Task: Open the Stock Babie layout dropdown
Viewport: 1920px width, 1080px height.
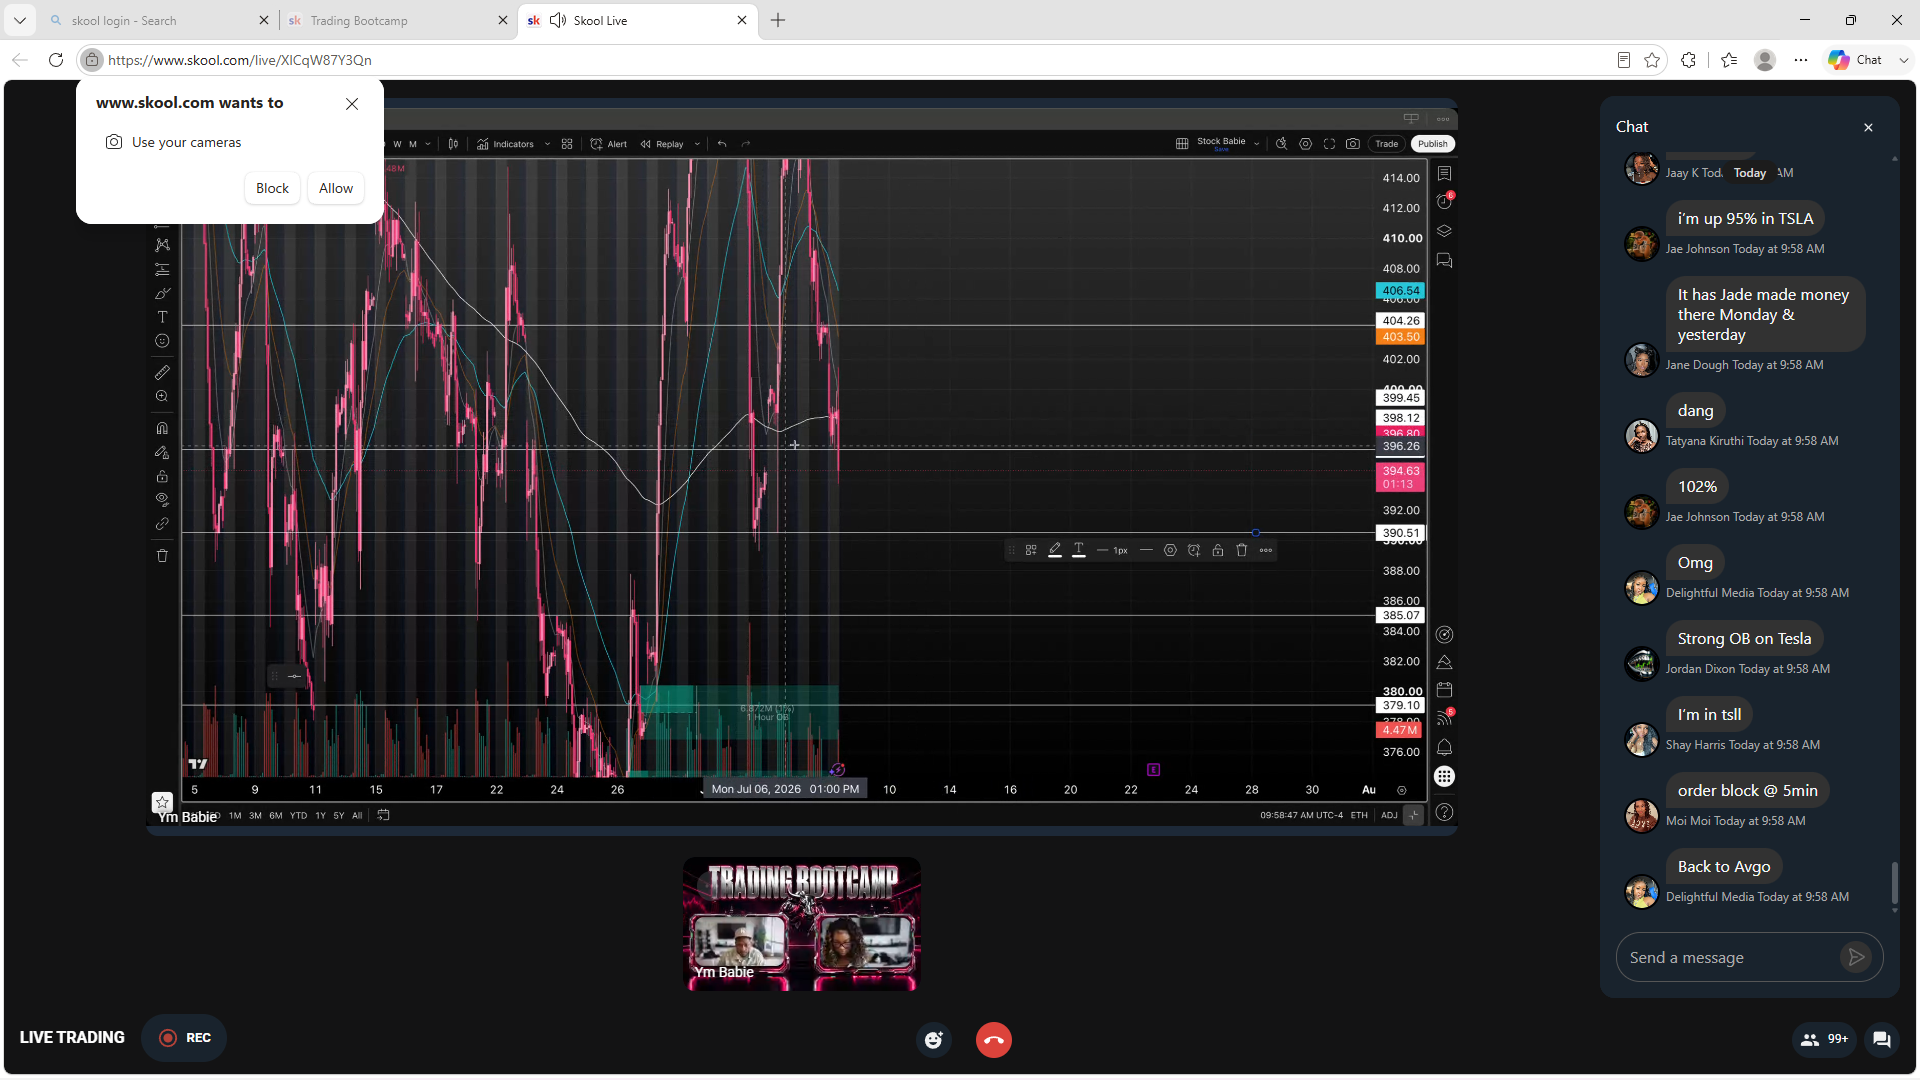Action: click(1228, 144)
